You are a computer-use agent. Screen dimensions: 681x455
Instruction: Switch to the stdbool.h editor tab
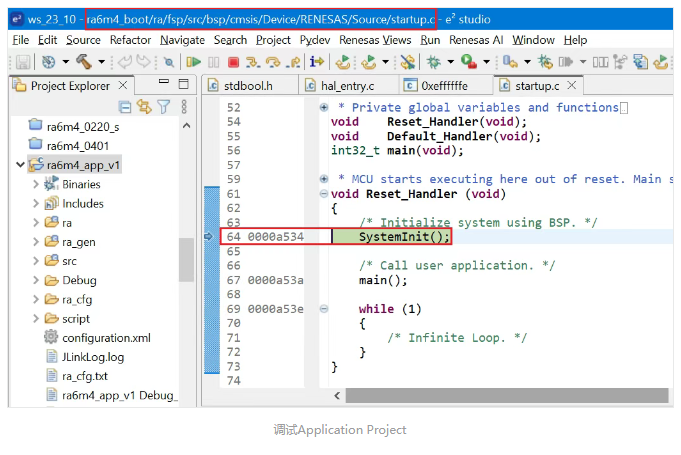click(x=248, y=86)
